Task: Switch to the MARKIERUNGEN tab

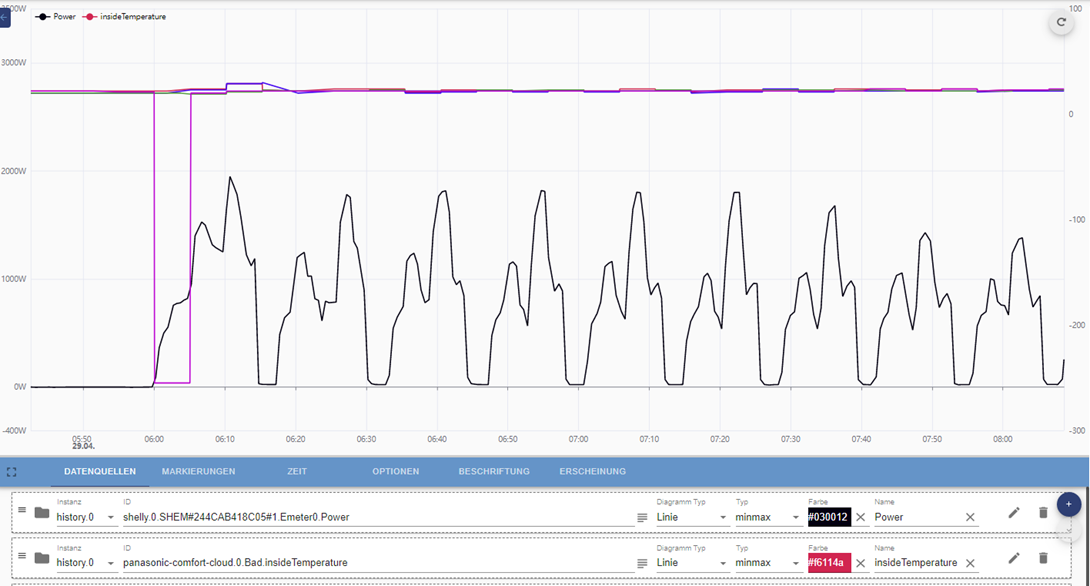Action: pyautogui.click(x=198, y=471)
